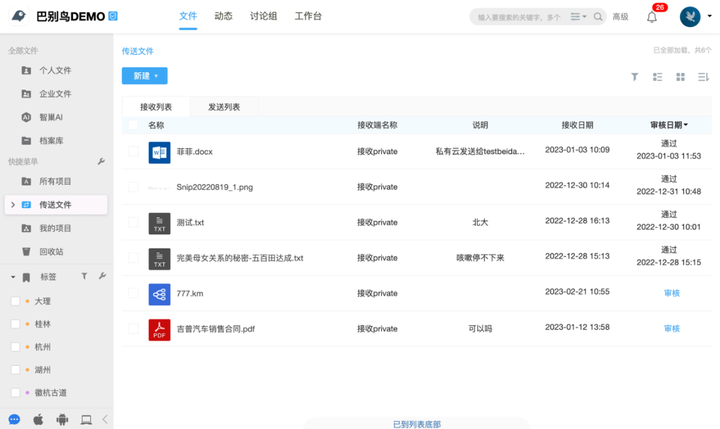Viewport: 720px width, 429px height.
Task: Click the search magnifier icon
Action: [598, 17]
